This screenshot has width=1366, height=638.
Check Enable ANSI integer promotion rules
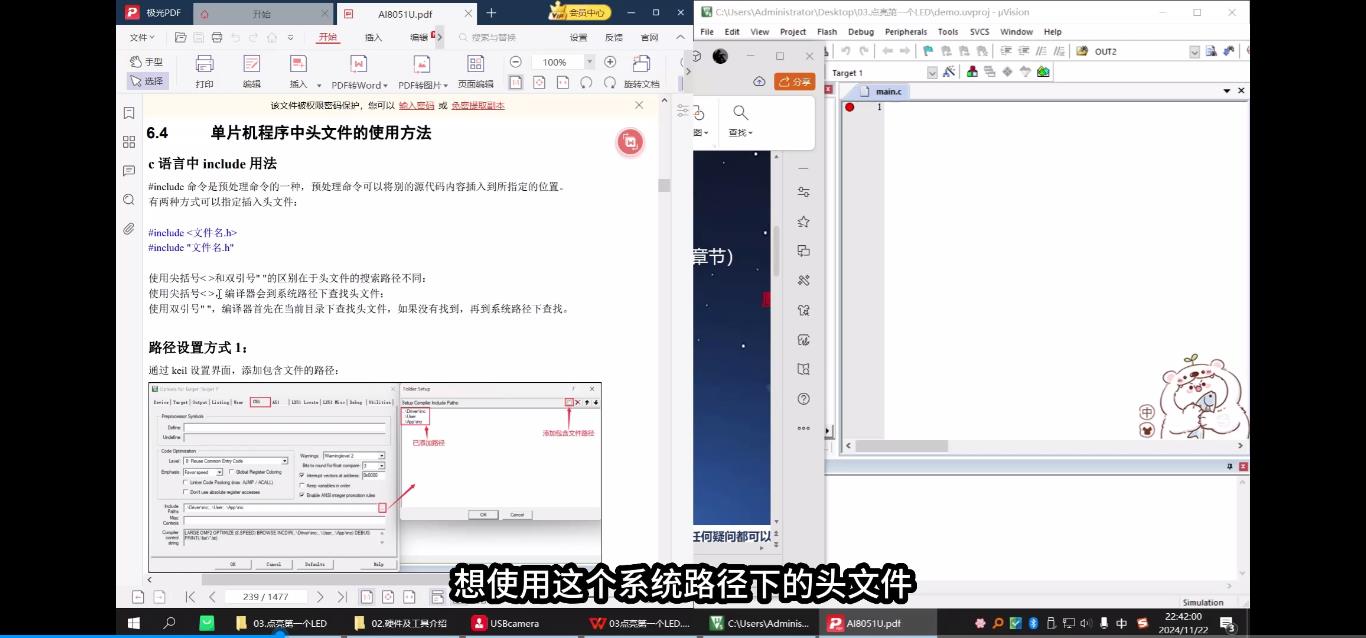(x=301, y=495)
